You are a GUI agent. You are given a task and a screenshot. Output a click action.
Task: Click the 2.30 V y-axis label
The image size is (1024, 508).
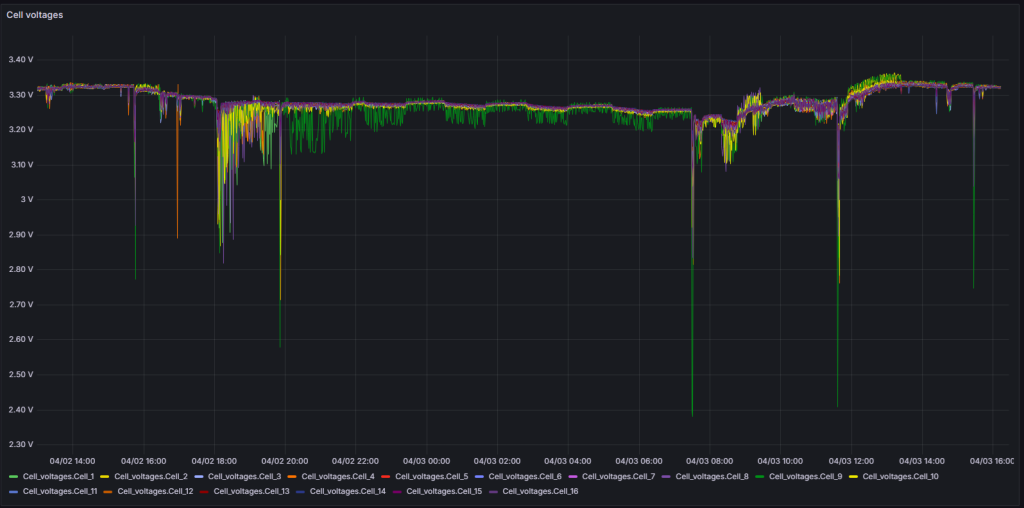click(x=20, y=444)
